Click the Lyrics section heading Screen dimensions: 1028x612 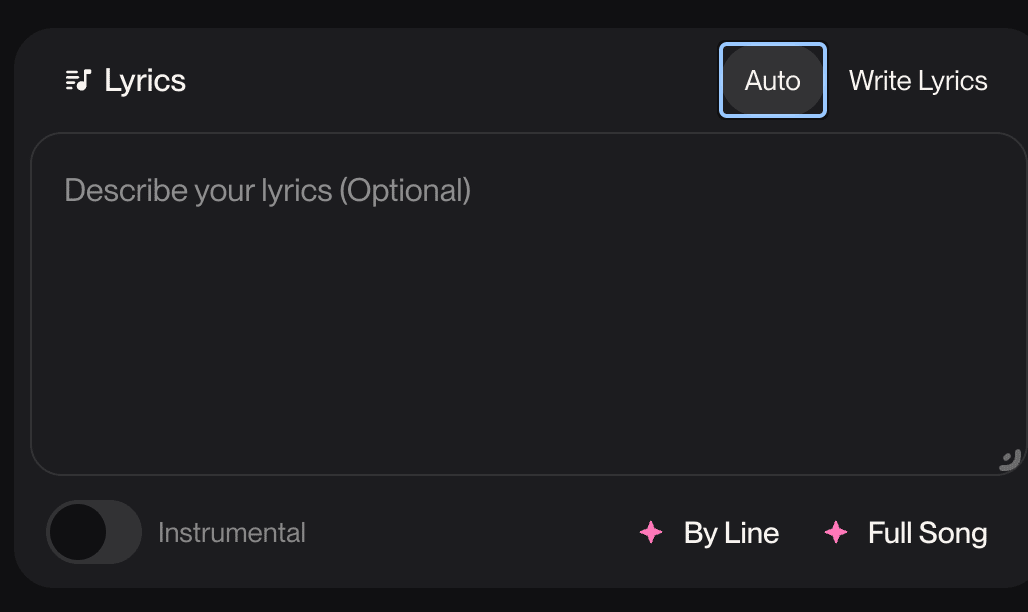(145, 81)
